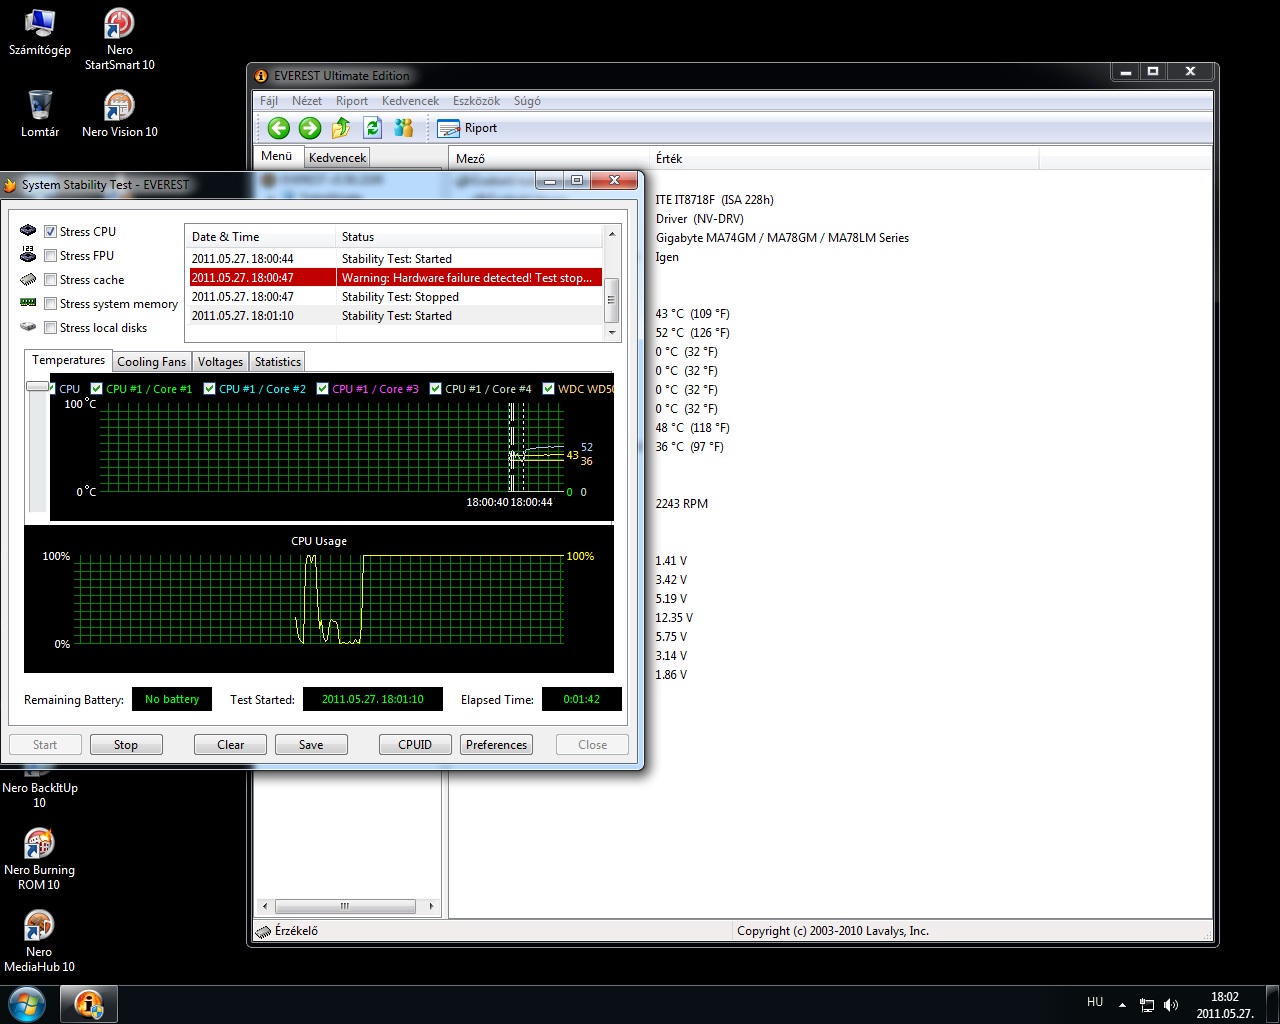The height and width of the screenshot is (1024, 1280).
Task: Click the users icon in EVEREST toolbar
Action: point(404,128)
